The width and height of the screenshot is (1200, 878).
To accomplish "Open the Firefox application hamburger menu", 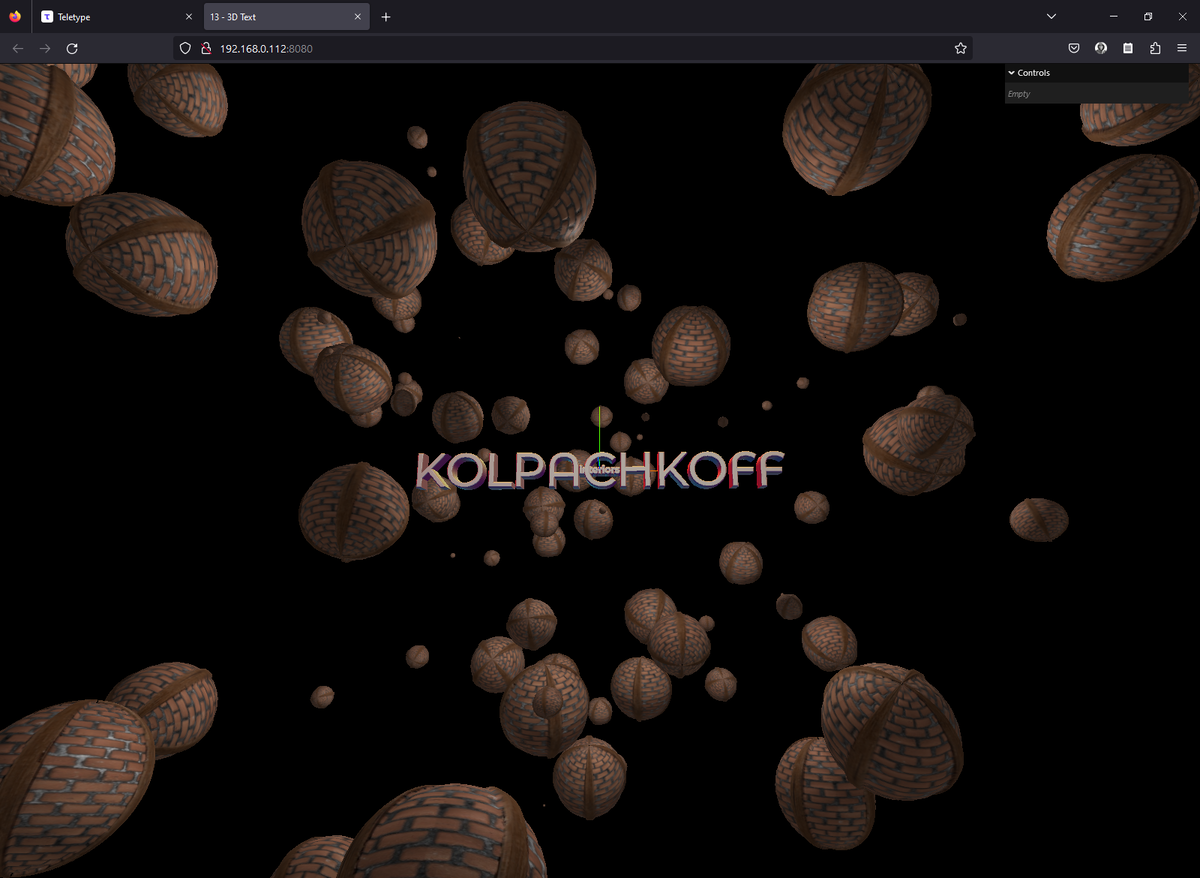I will 1182,48.
